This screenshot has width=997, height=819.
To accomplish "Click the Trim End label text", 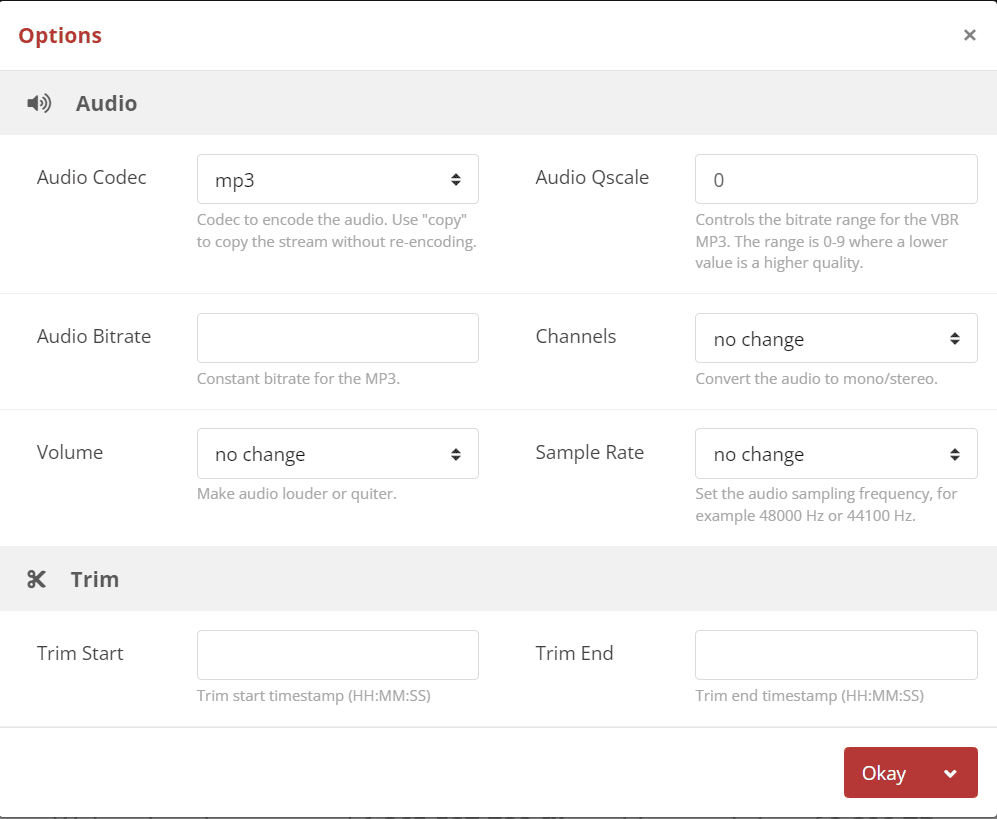I will click(574, 653).
